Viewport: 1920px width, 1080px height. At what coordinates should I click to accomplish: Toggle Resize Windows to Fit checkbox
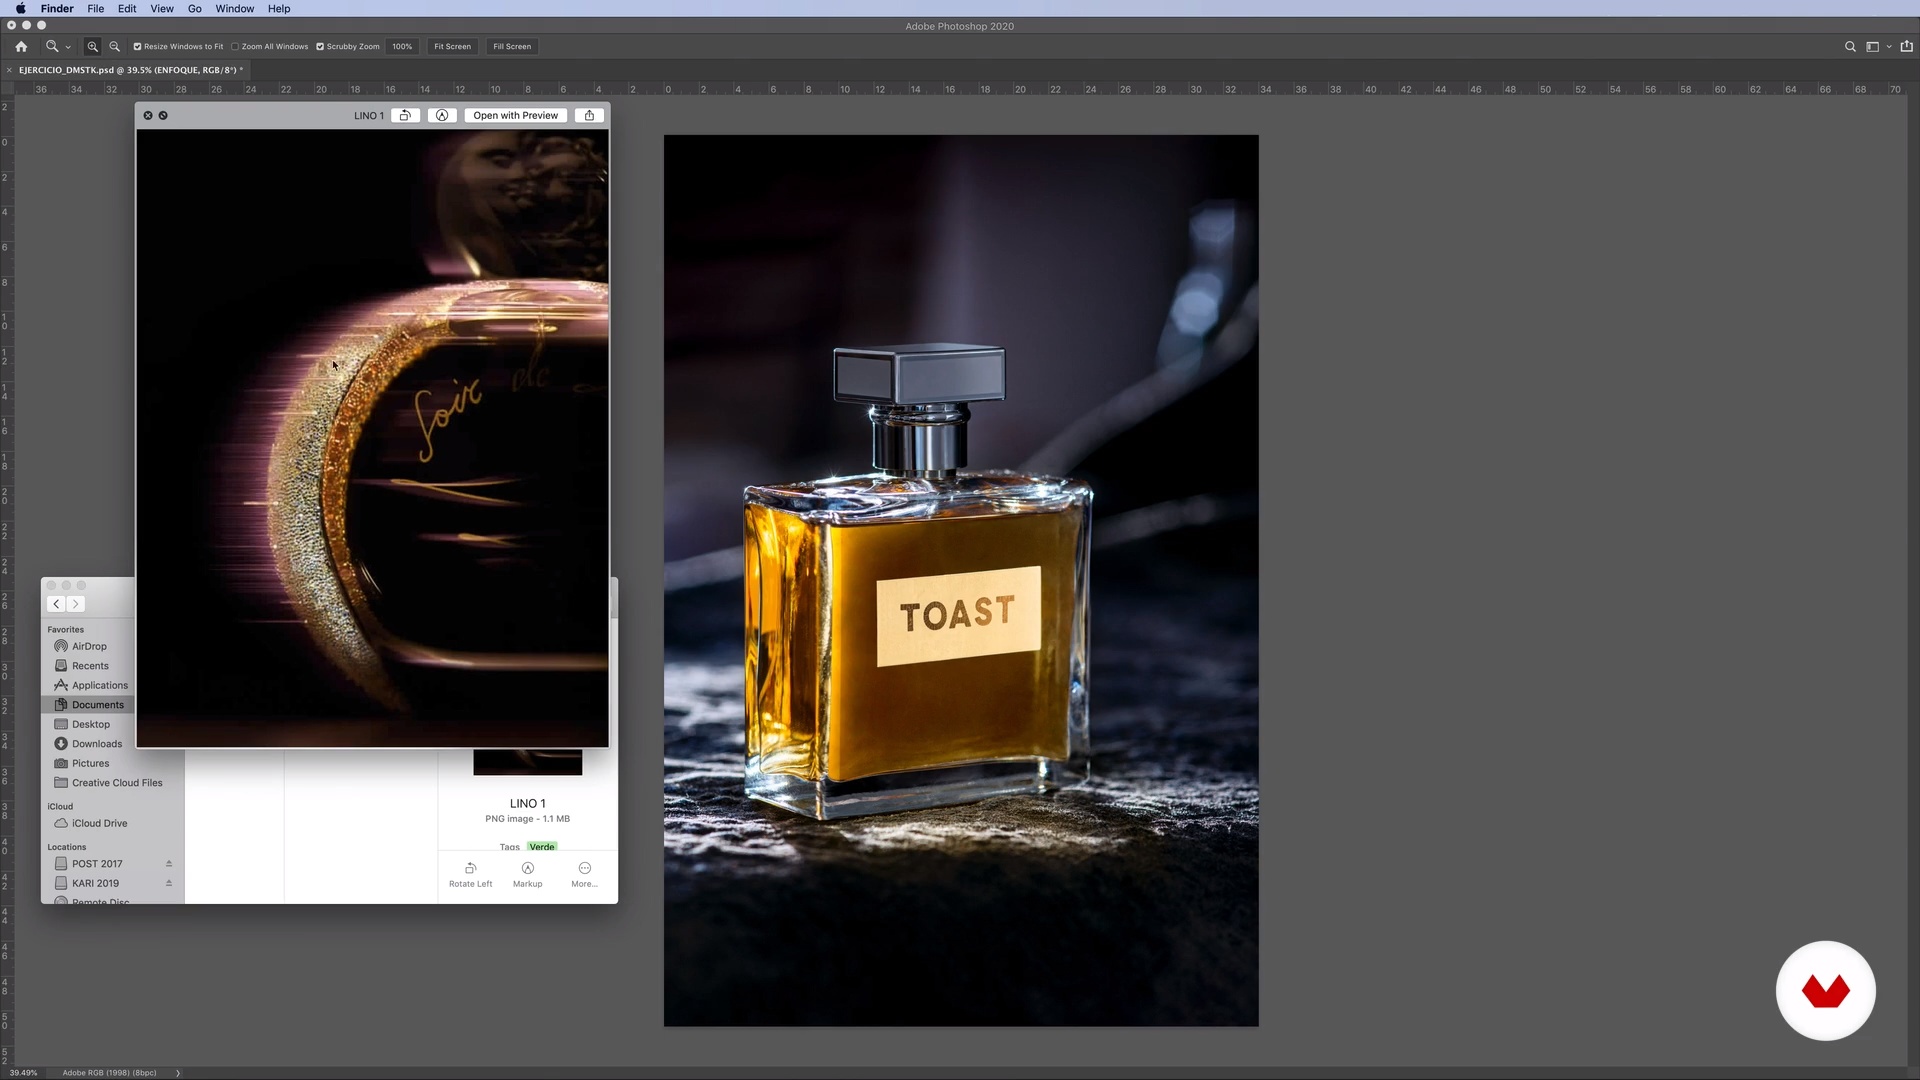[x=178, y=46]
